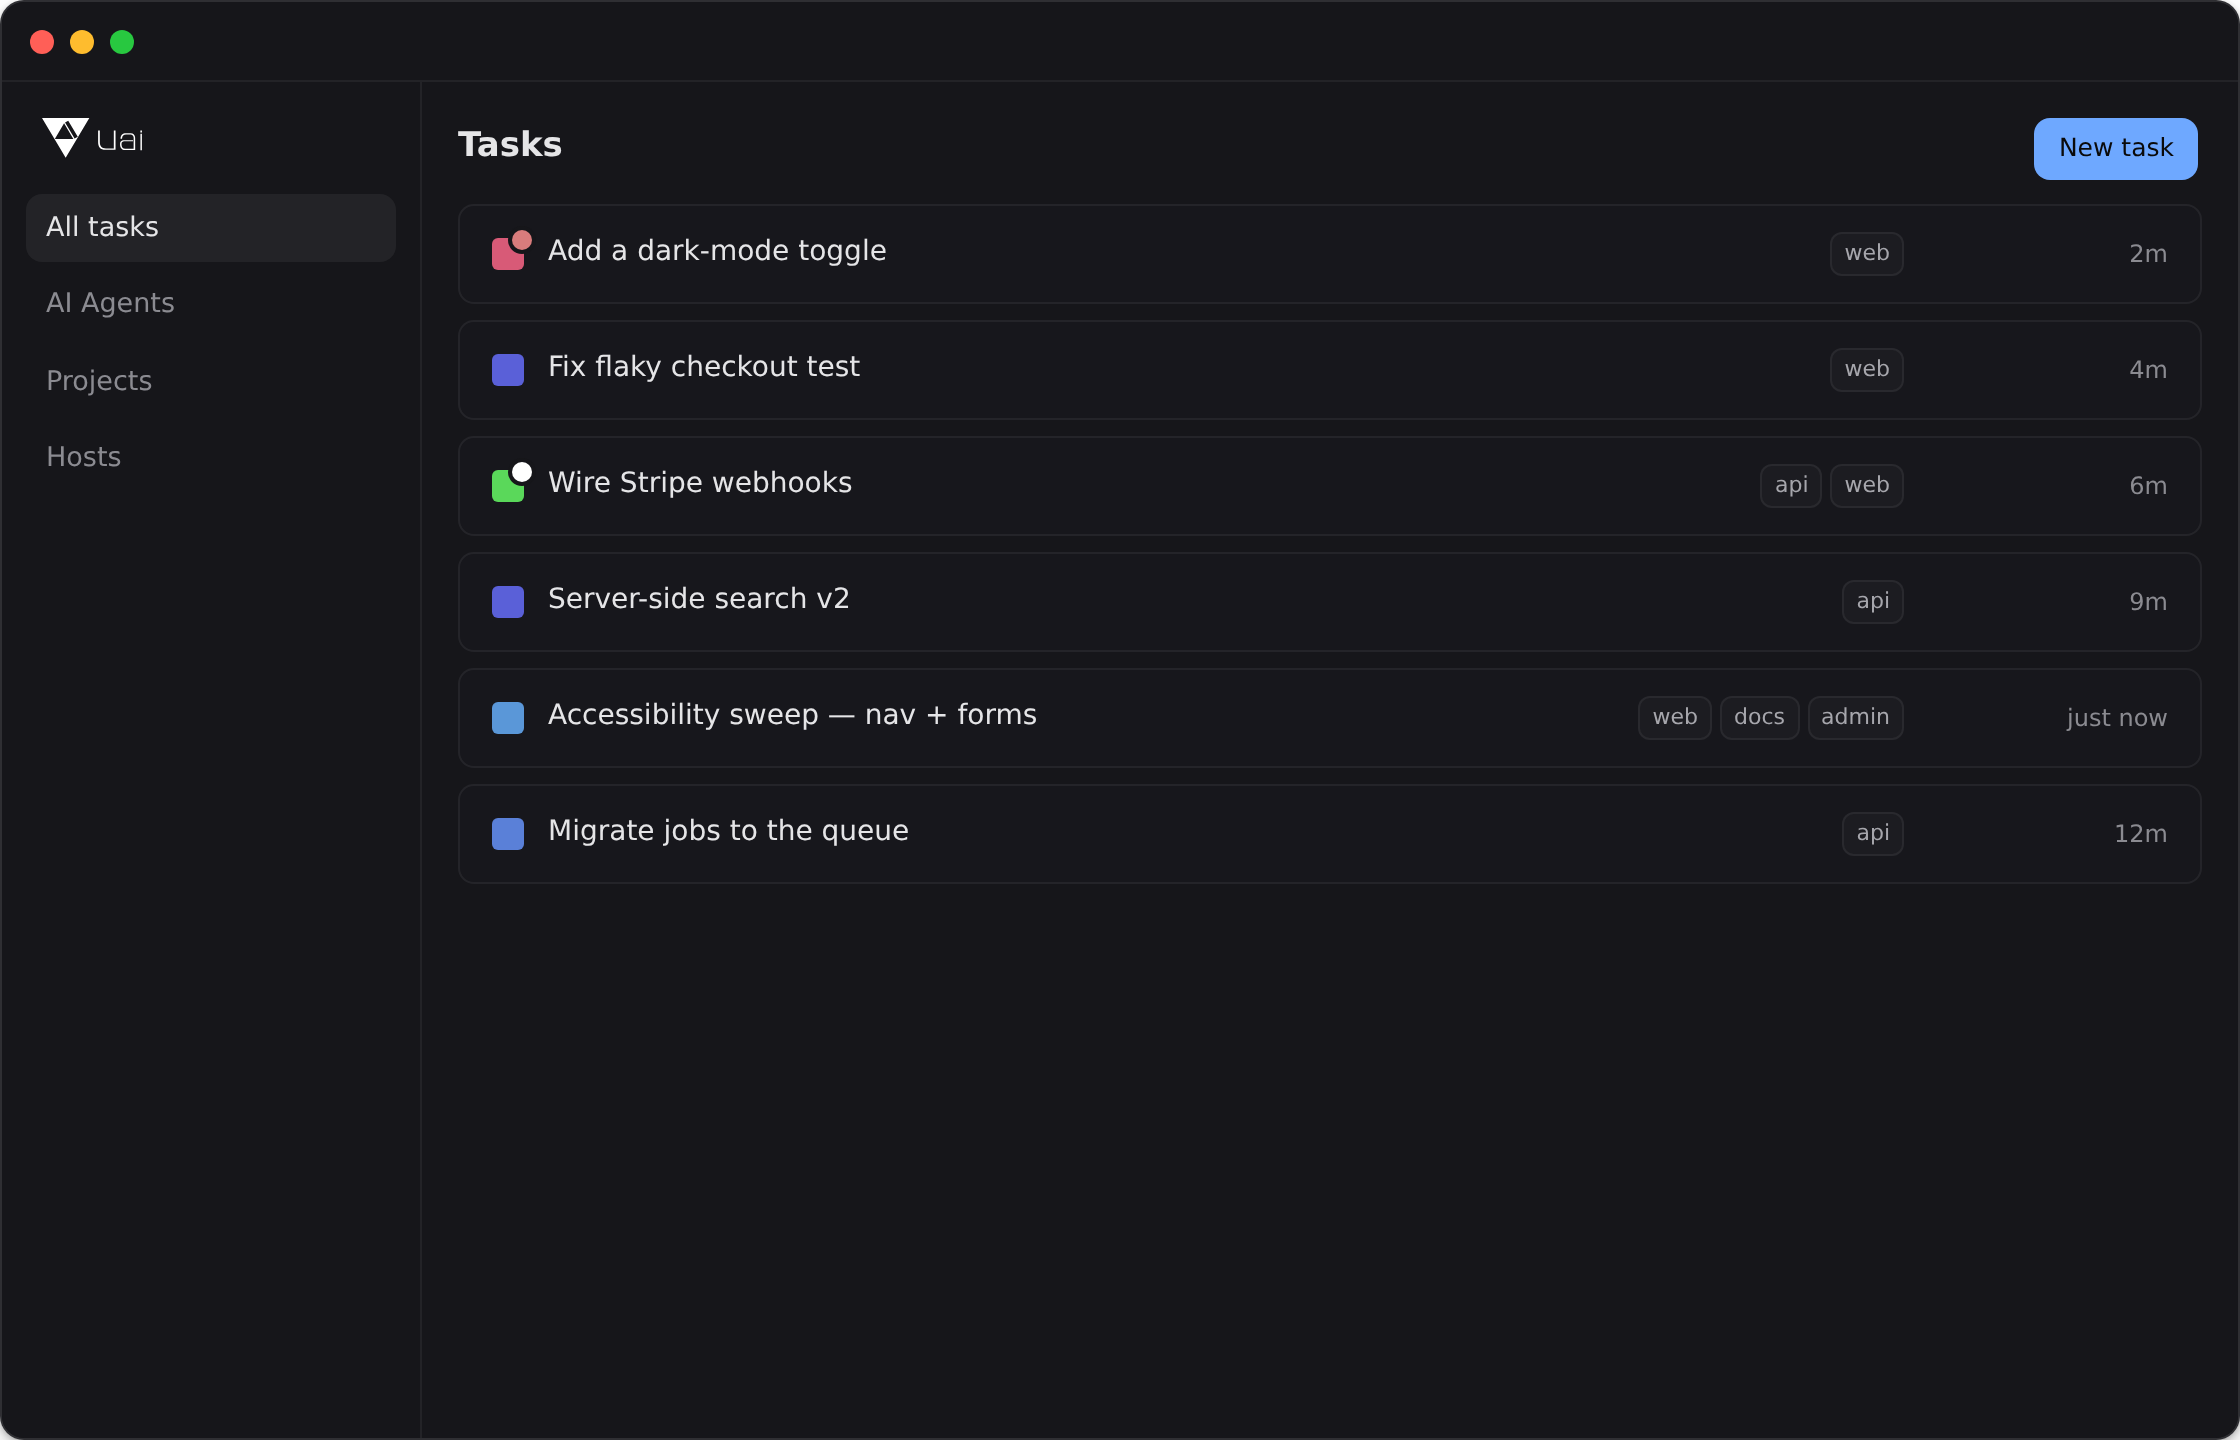Image resolution: width=2240 pixels, height=1440 pixels.
Task: Click the blue status icon for Migrate jobs task
Action: [x=508, y=834]
